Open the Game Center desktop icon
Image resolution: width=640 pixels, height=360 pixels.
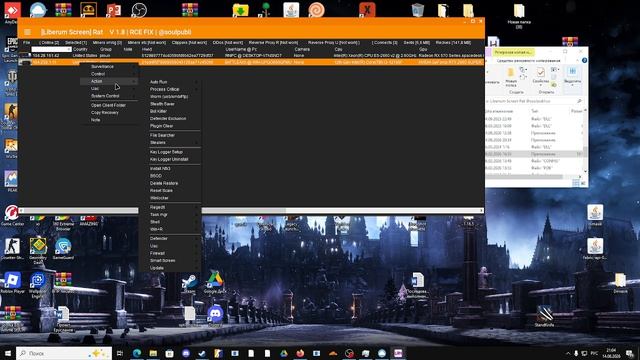click(12, 216)
